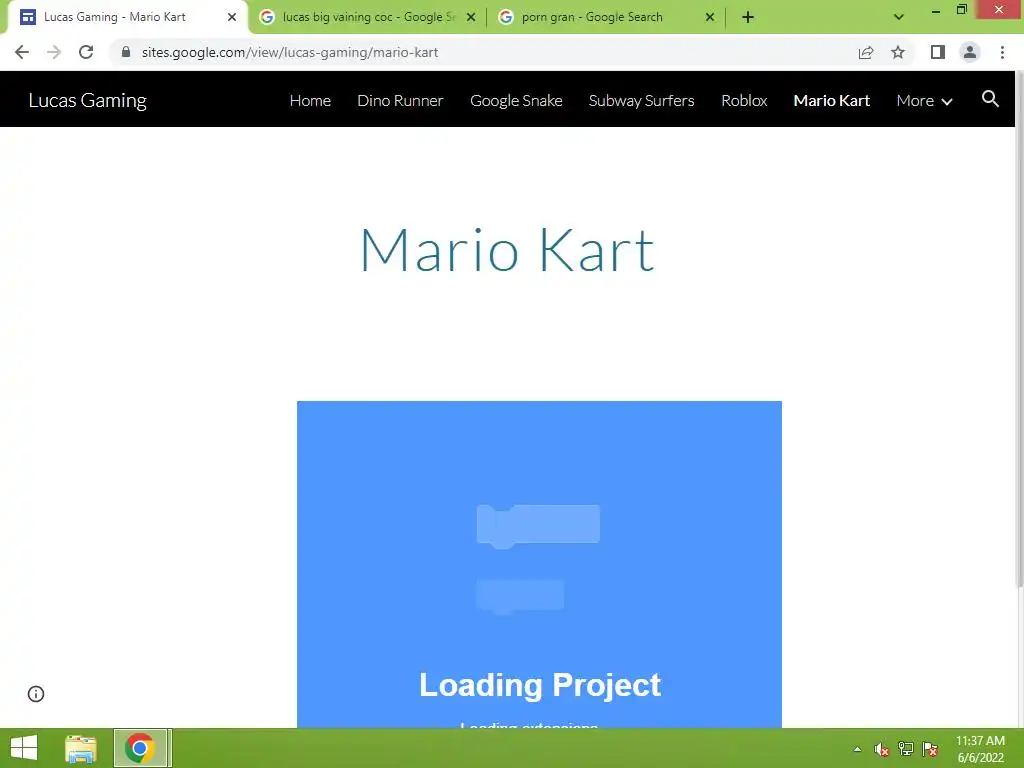Screen dimensions: 1024x768
Task: Open the site search magnifier icon
Action: (990, 99)
